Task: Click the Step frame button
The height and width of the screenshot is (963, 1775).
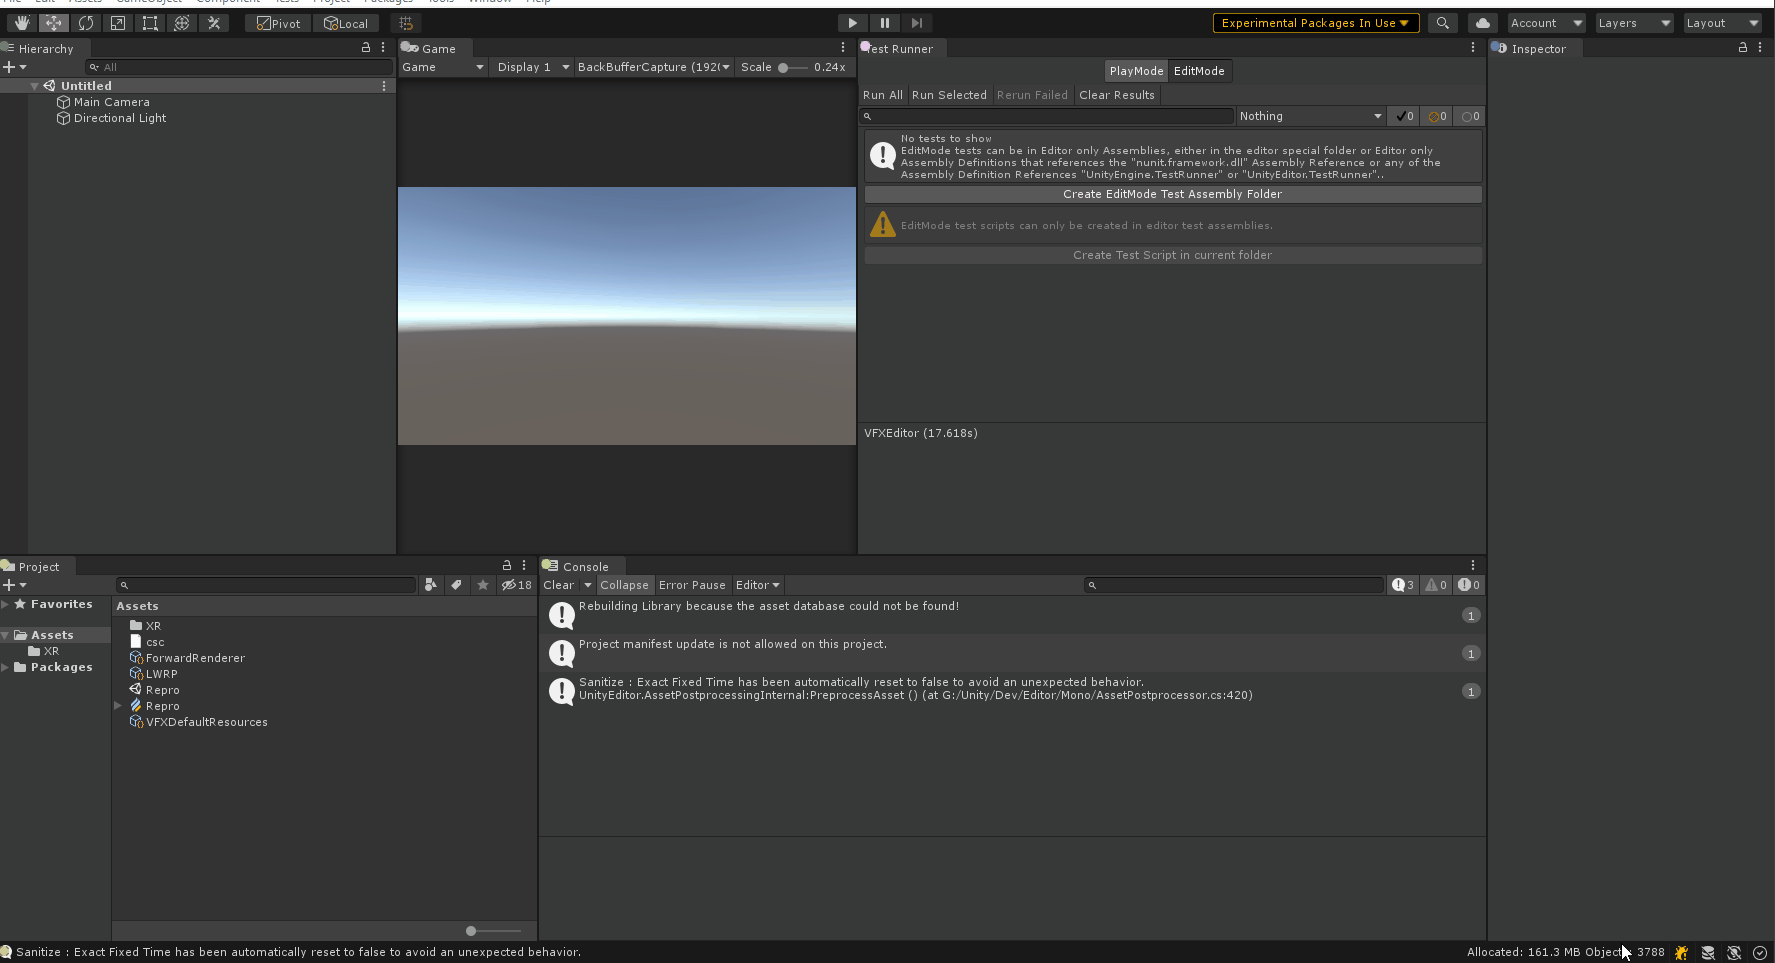Action: click(x=916, y=23)
